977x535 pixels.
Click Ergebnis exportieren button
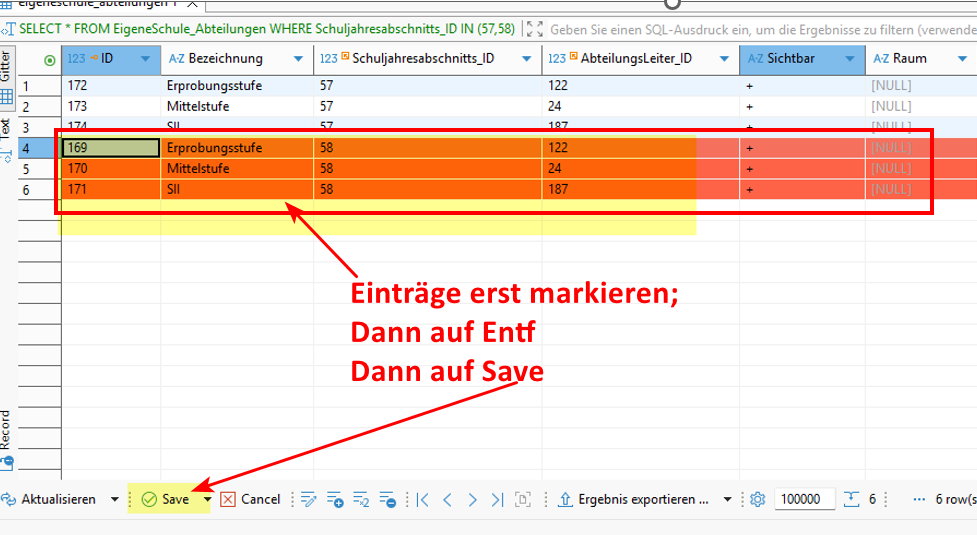pos(634,499)
